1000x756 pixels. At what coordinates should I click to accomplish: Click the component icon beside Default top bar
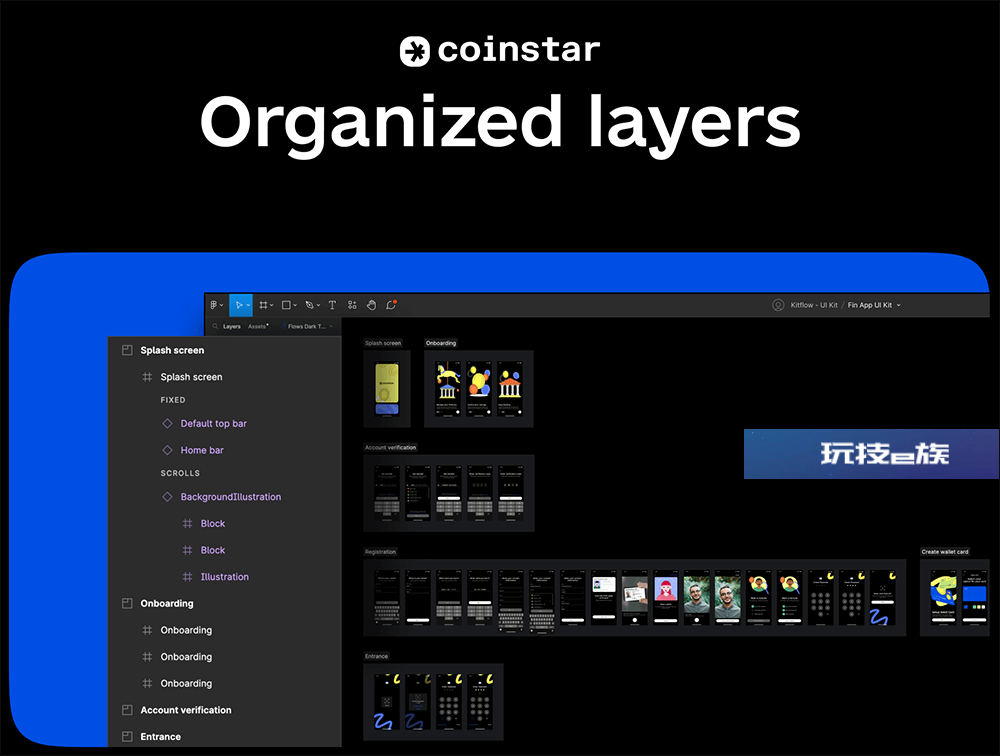[167, 424]
